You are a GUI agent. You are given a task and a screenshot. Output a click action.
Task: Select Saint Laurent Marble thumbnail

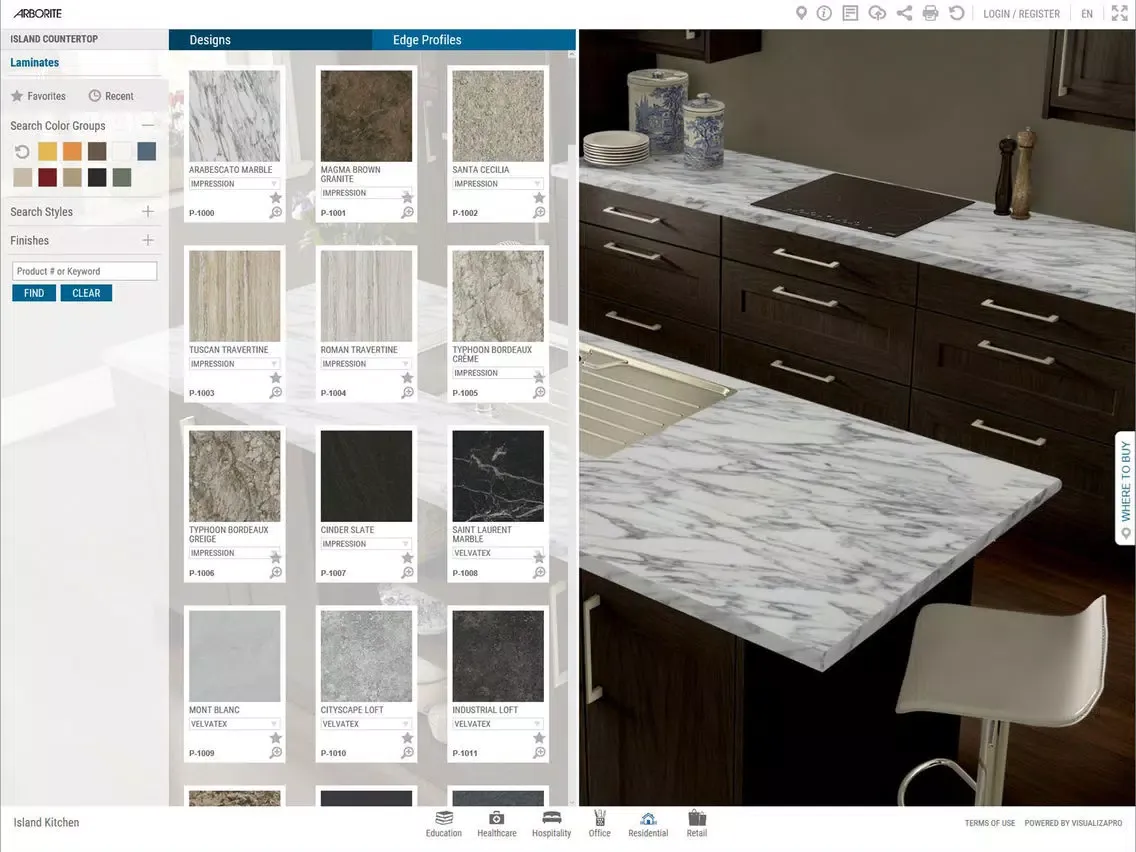pyautogui.click(x=498, y=476)
